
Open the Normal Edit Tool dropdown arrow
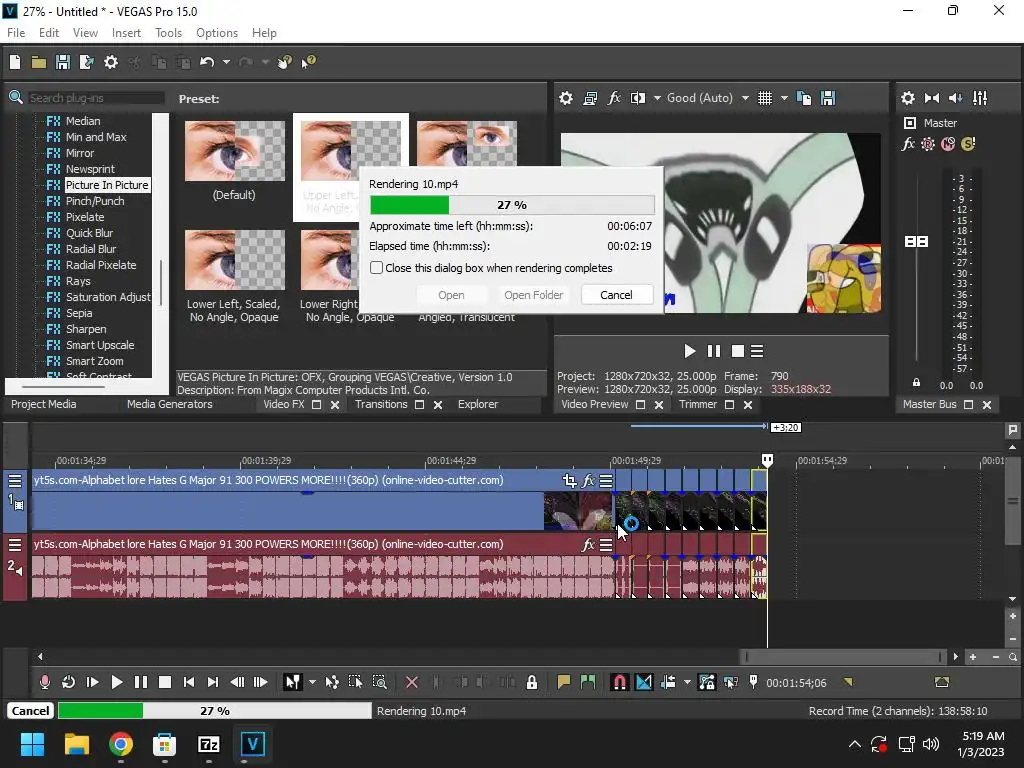coord(312,682)
